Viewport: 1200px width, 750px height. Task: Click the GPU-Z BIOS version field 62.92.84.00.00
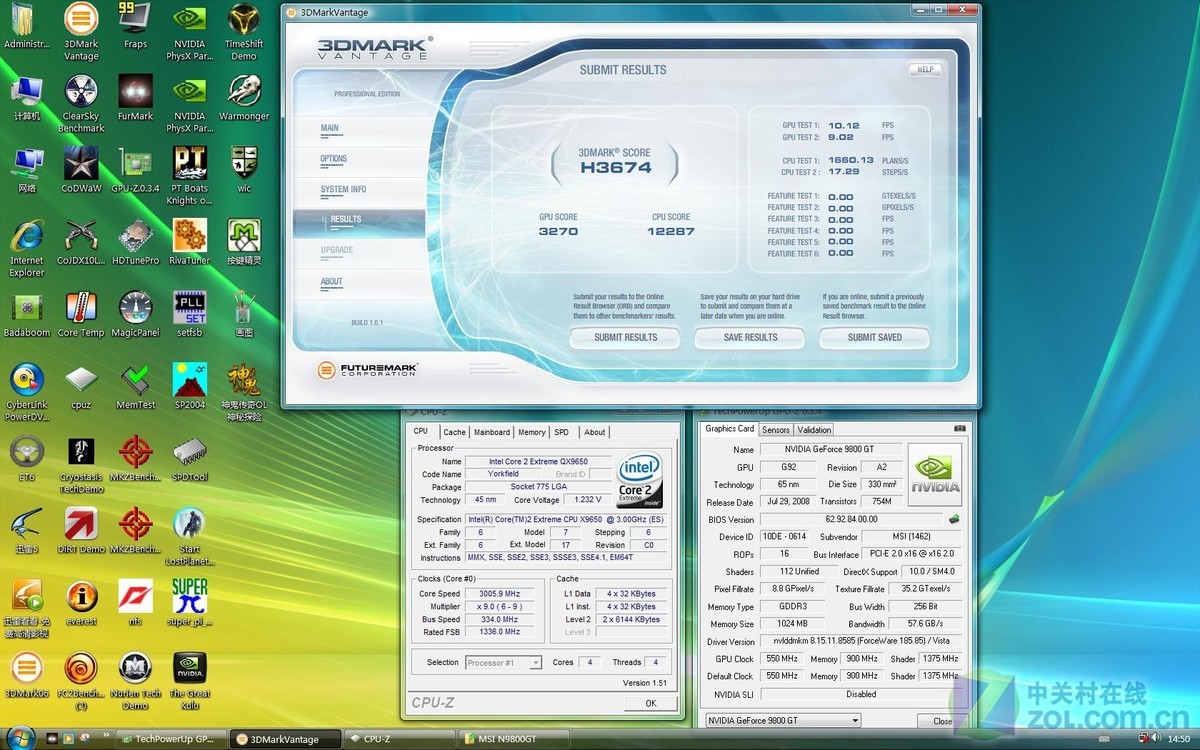pos(851,520)
